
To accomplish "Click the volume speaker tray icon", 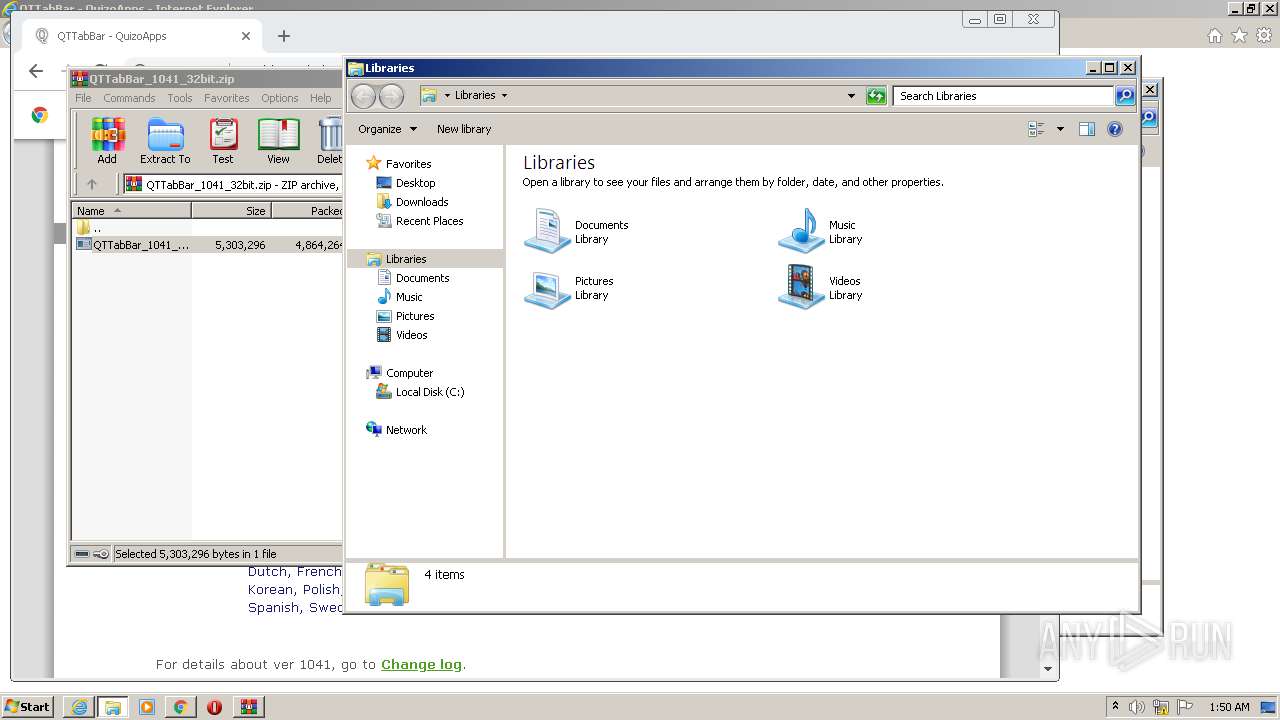I will pos(1138,707).
